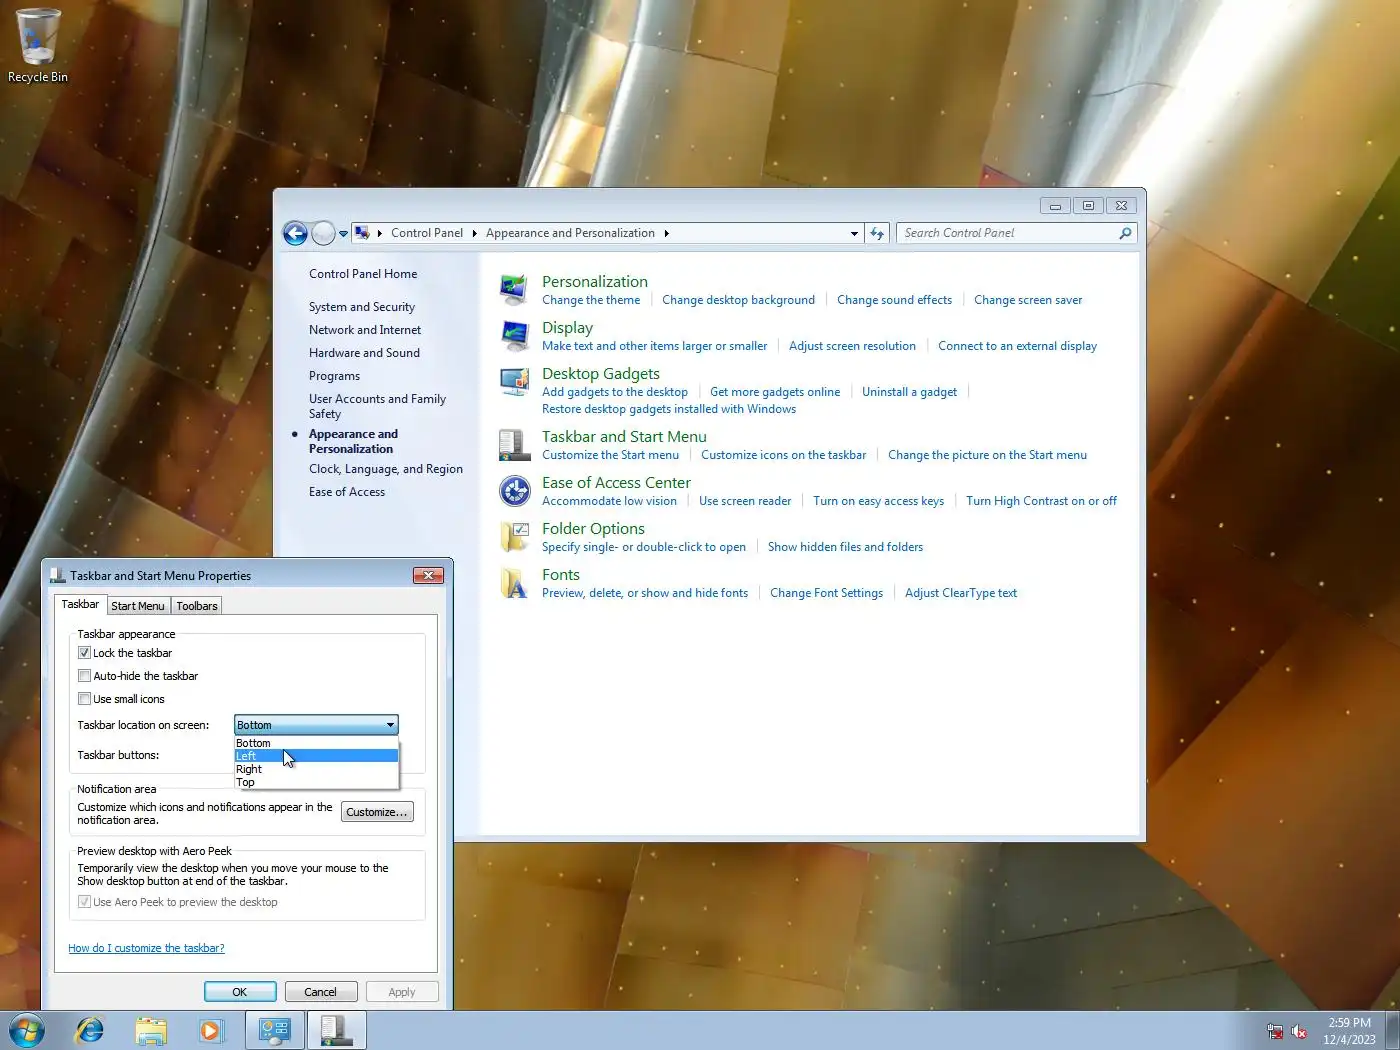The width and height of the screenshot is (1400, 1050).
Task: Choose Left from the location list
Action: [x=316, y=756]
